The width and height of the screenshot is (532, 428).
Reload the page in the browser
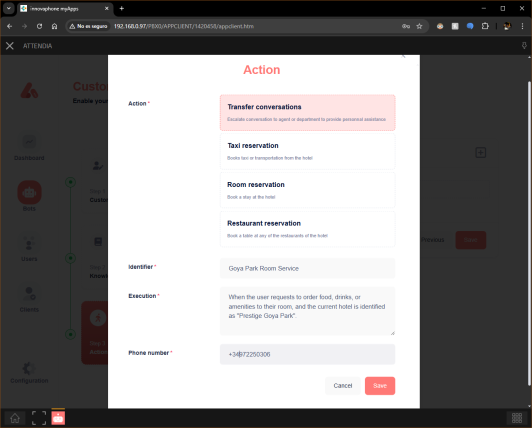point(39,26)
